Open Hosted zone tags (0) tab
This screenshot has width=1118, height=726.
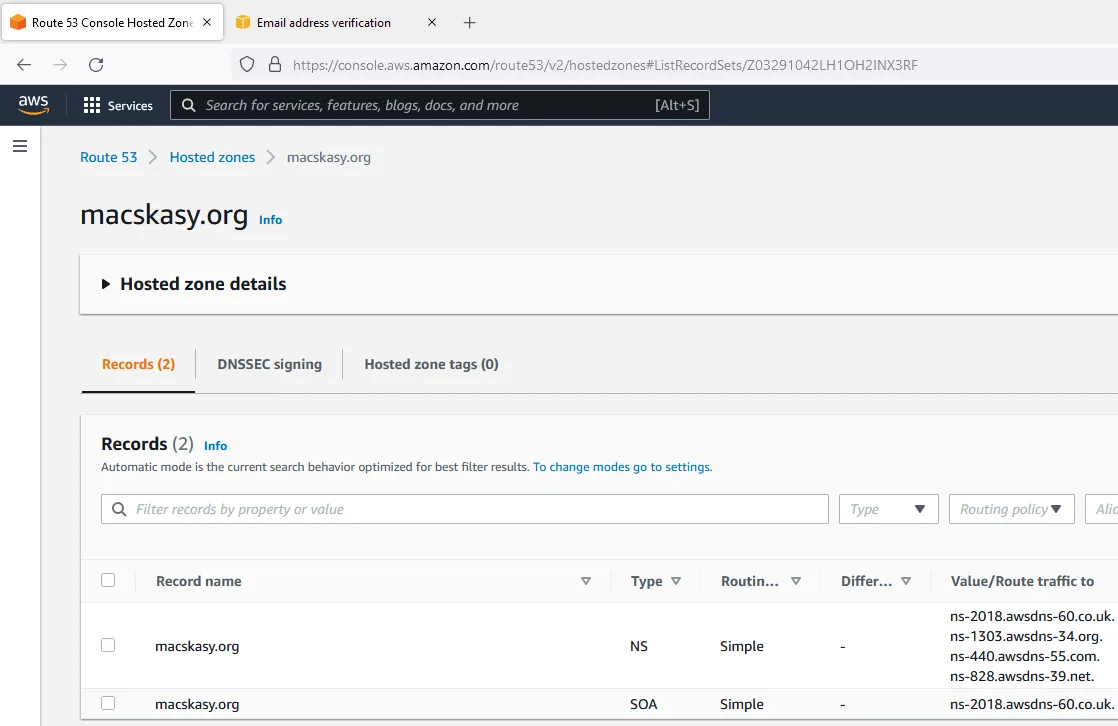[x=431, y=364]
